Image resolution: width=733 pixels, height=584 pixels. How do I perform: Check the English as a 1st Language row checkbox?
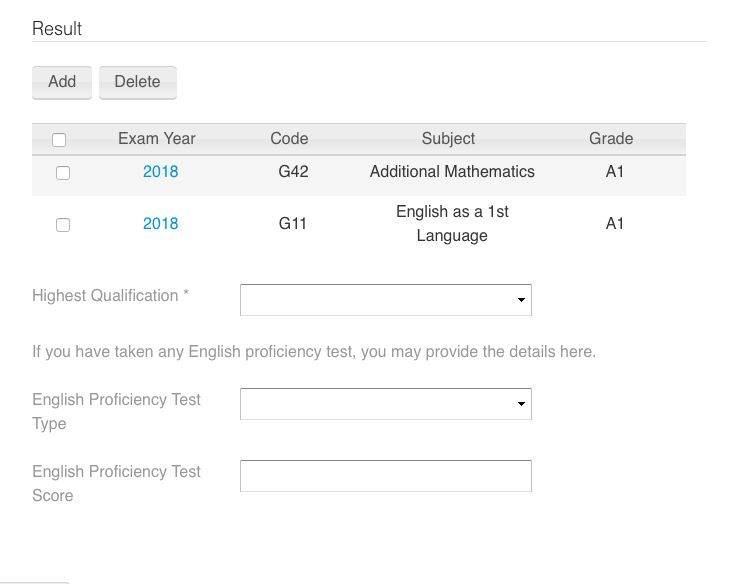[x=63, y=225]
